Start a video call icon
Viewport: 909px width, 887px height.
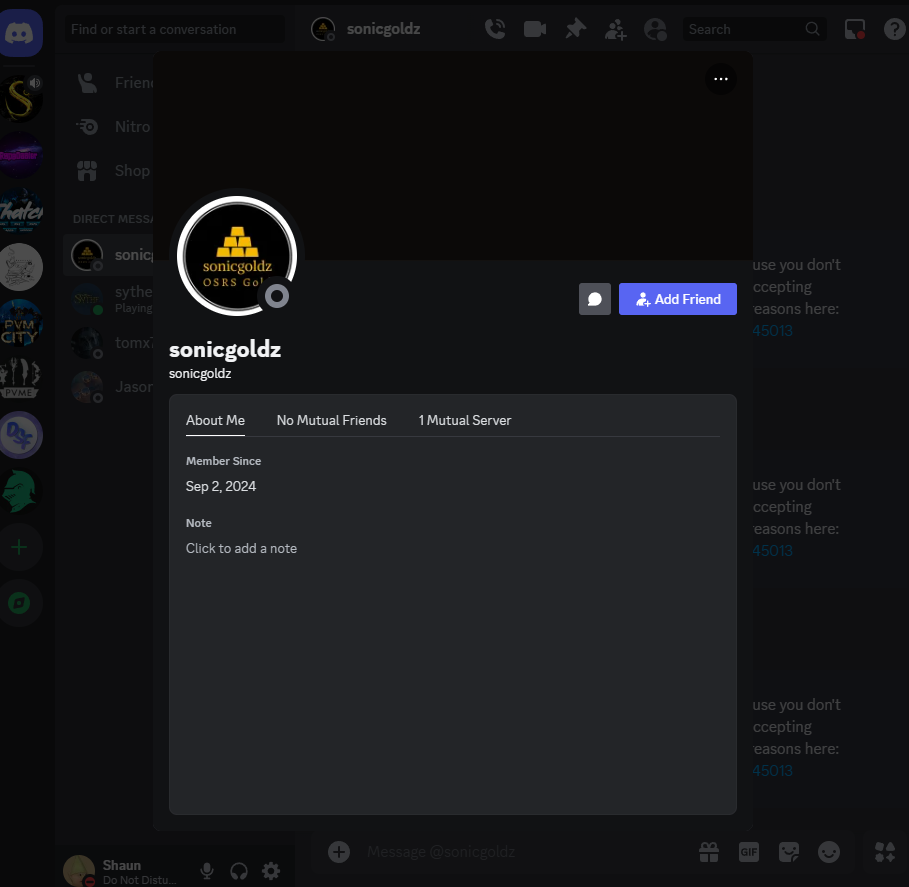coord(535,29)
